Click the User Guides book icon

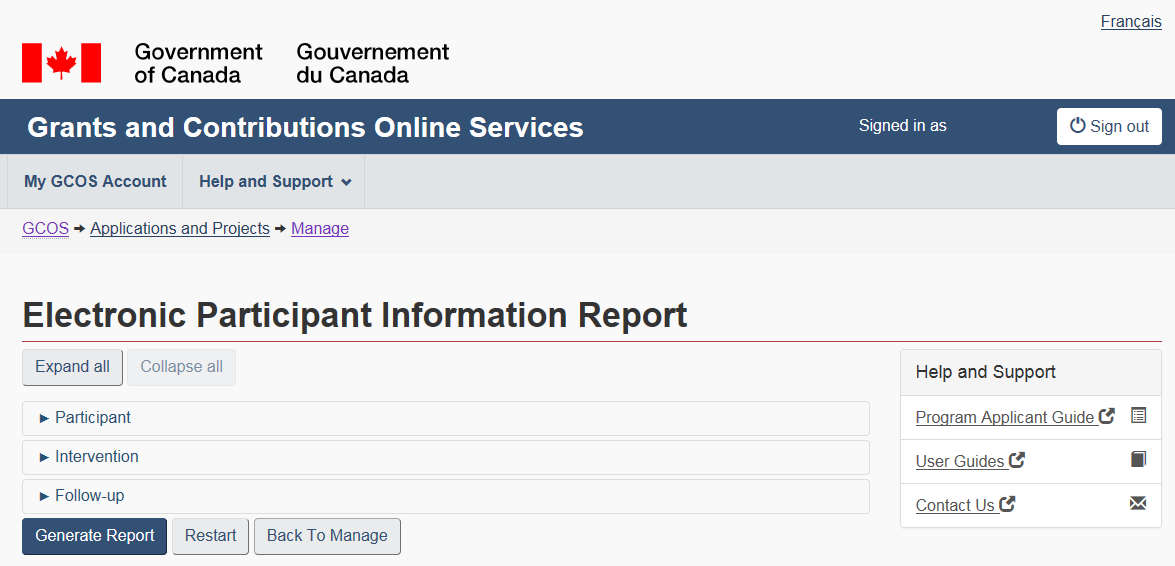tap(1138, 460)
